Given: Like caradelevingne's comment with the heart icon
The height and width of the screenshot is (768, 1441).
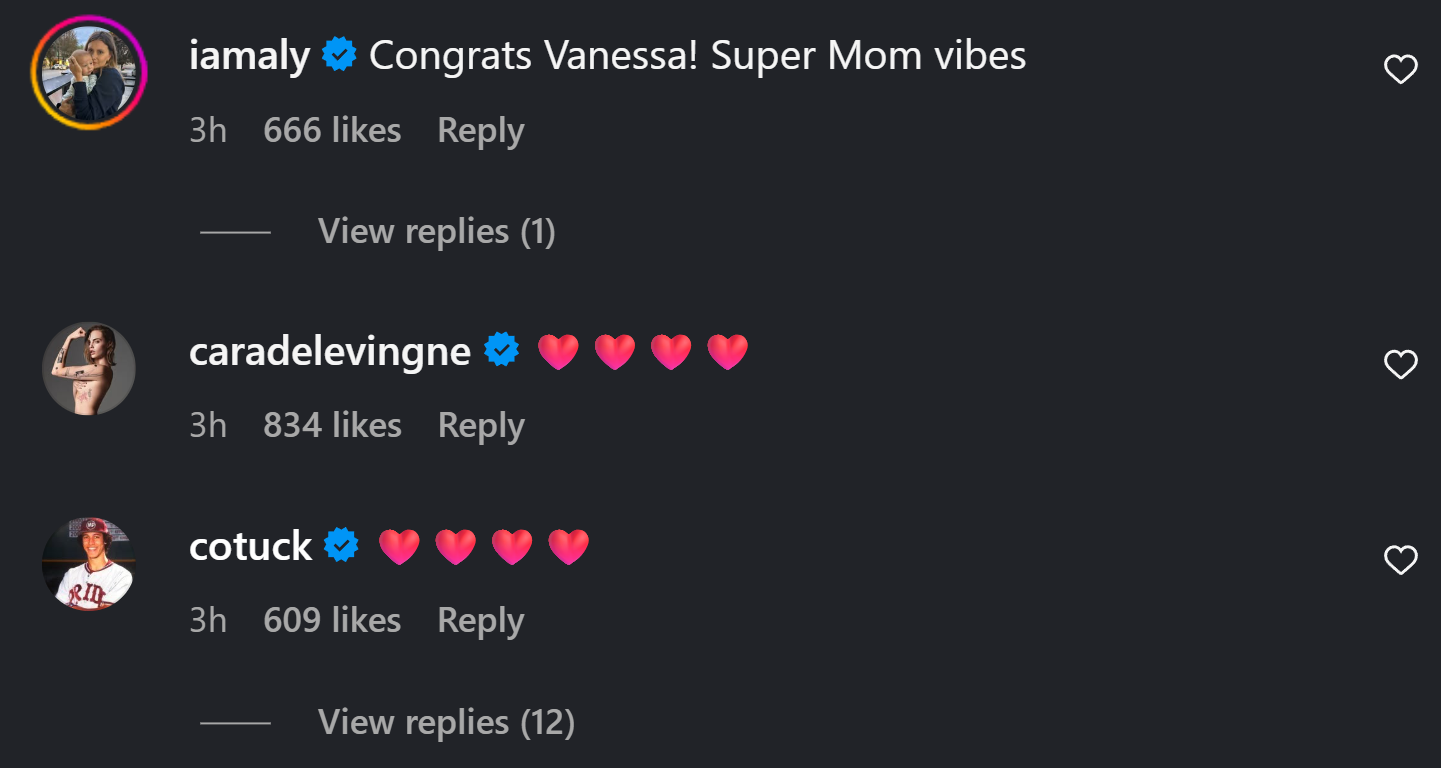Looking at the screenshot, I should [1400, 365].
